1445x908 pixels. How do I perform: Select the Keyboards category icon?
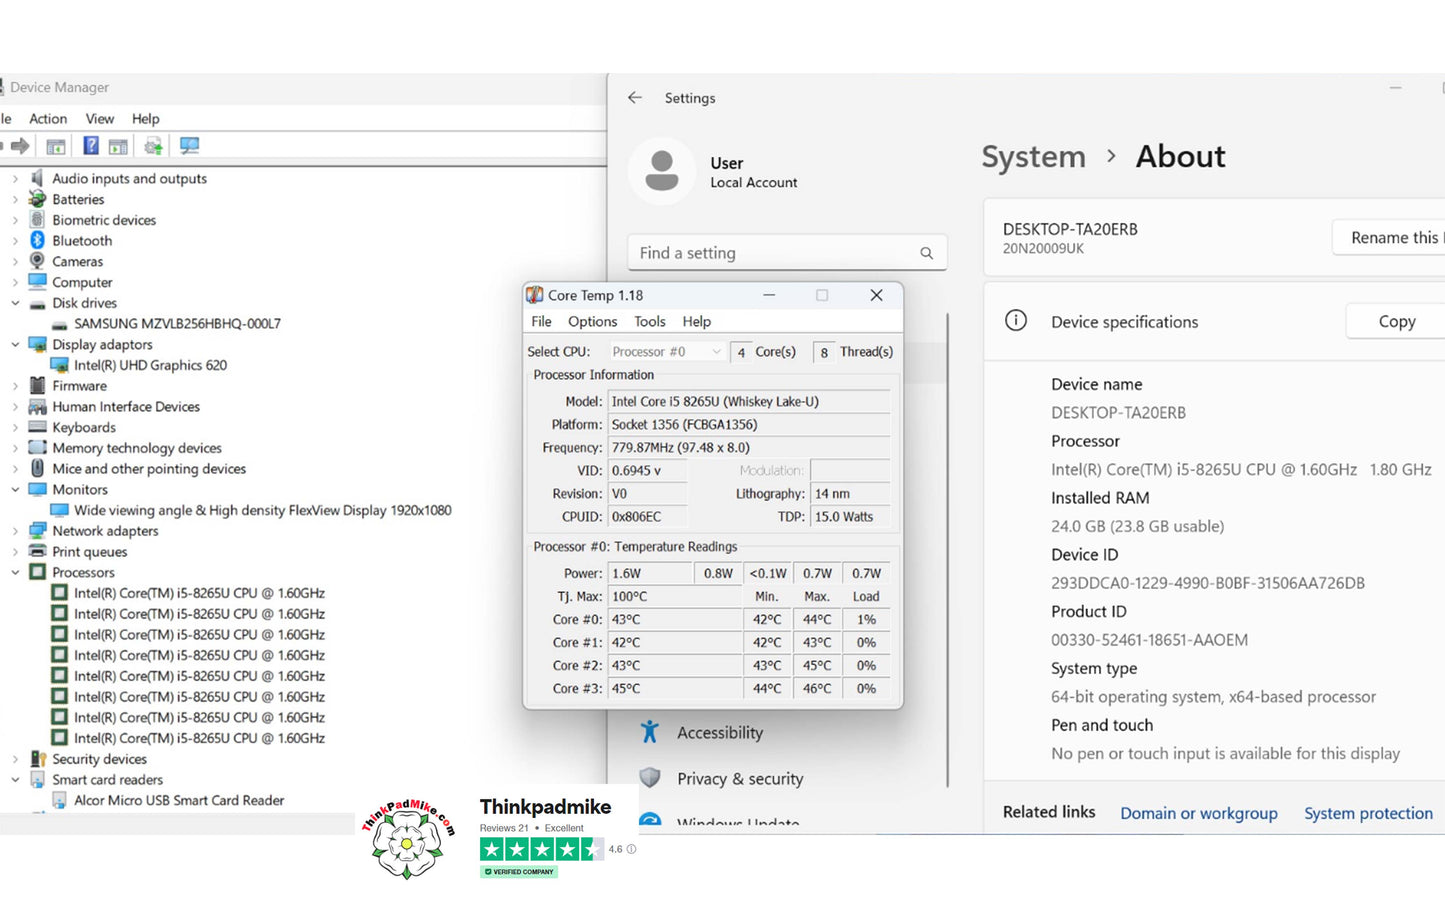click(x=37, y=427)
